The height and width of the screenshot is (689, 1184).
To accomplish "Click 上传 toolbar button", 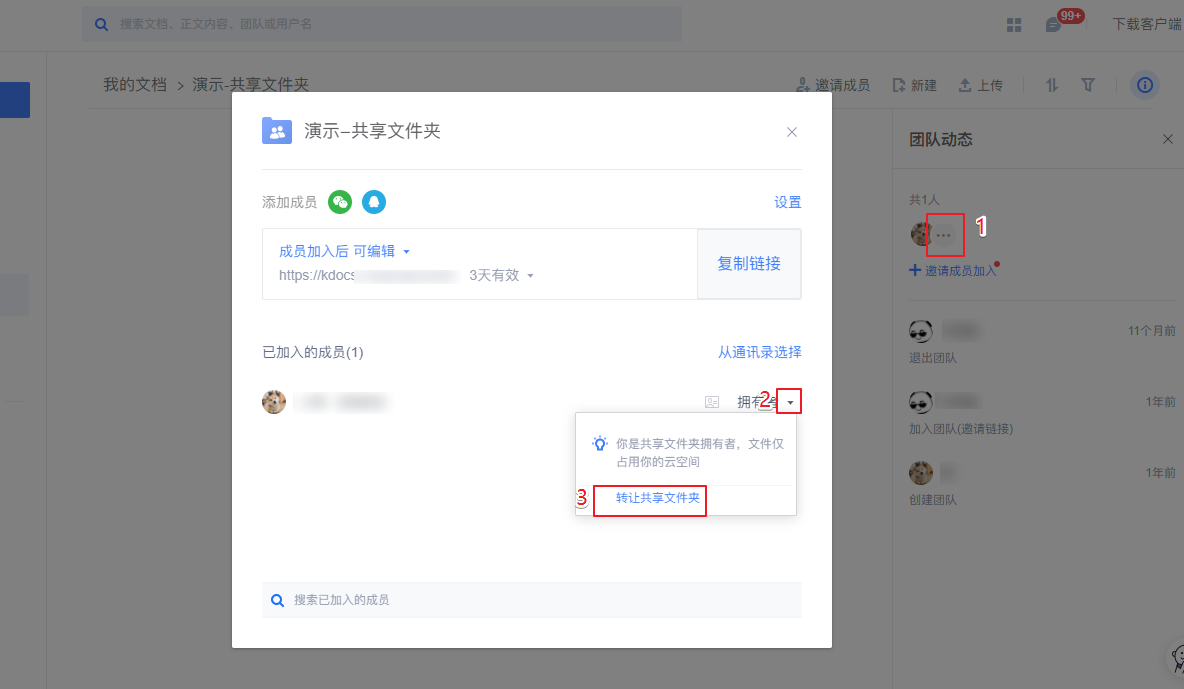I will point(981,85).
